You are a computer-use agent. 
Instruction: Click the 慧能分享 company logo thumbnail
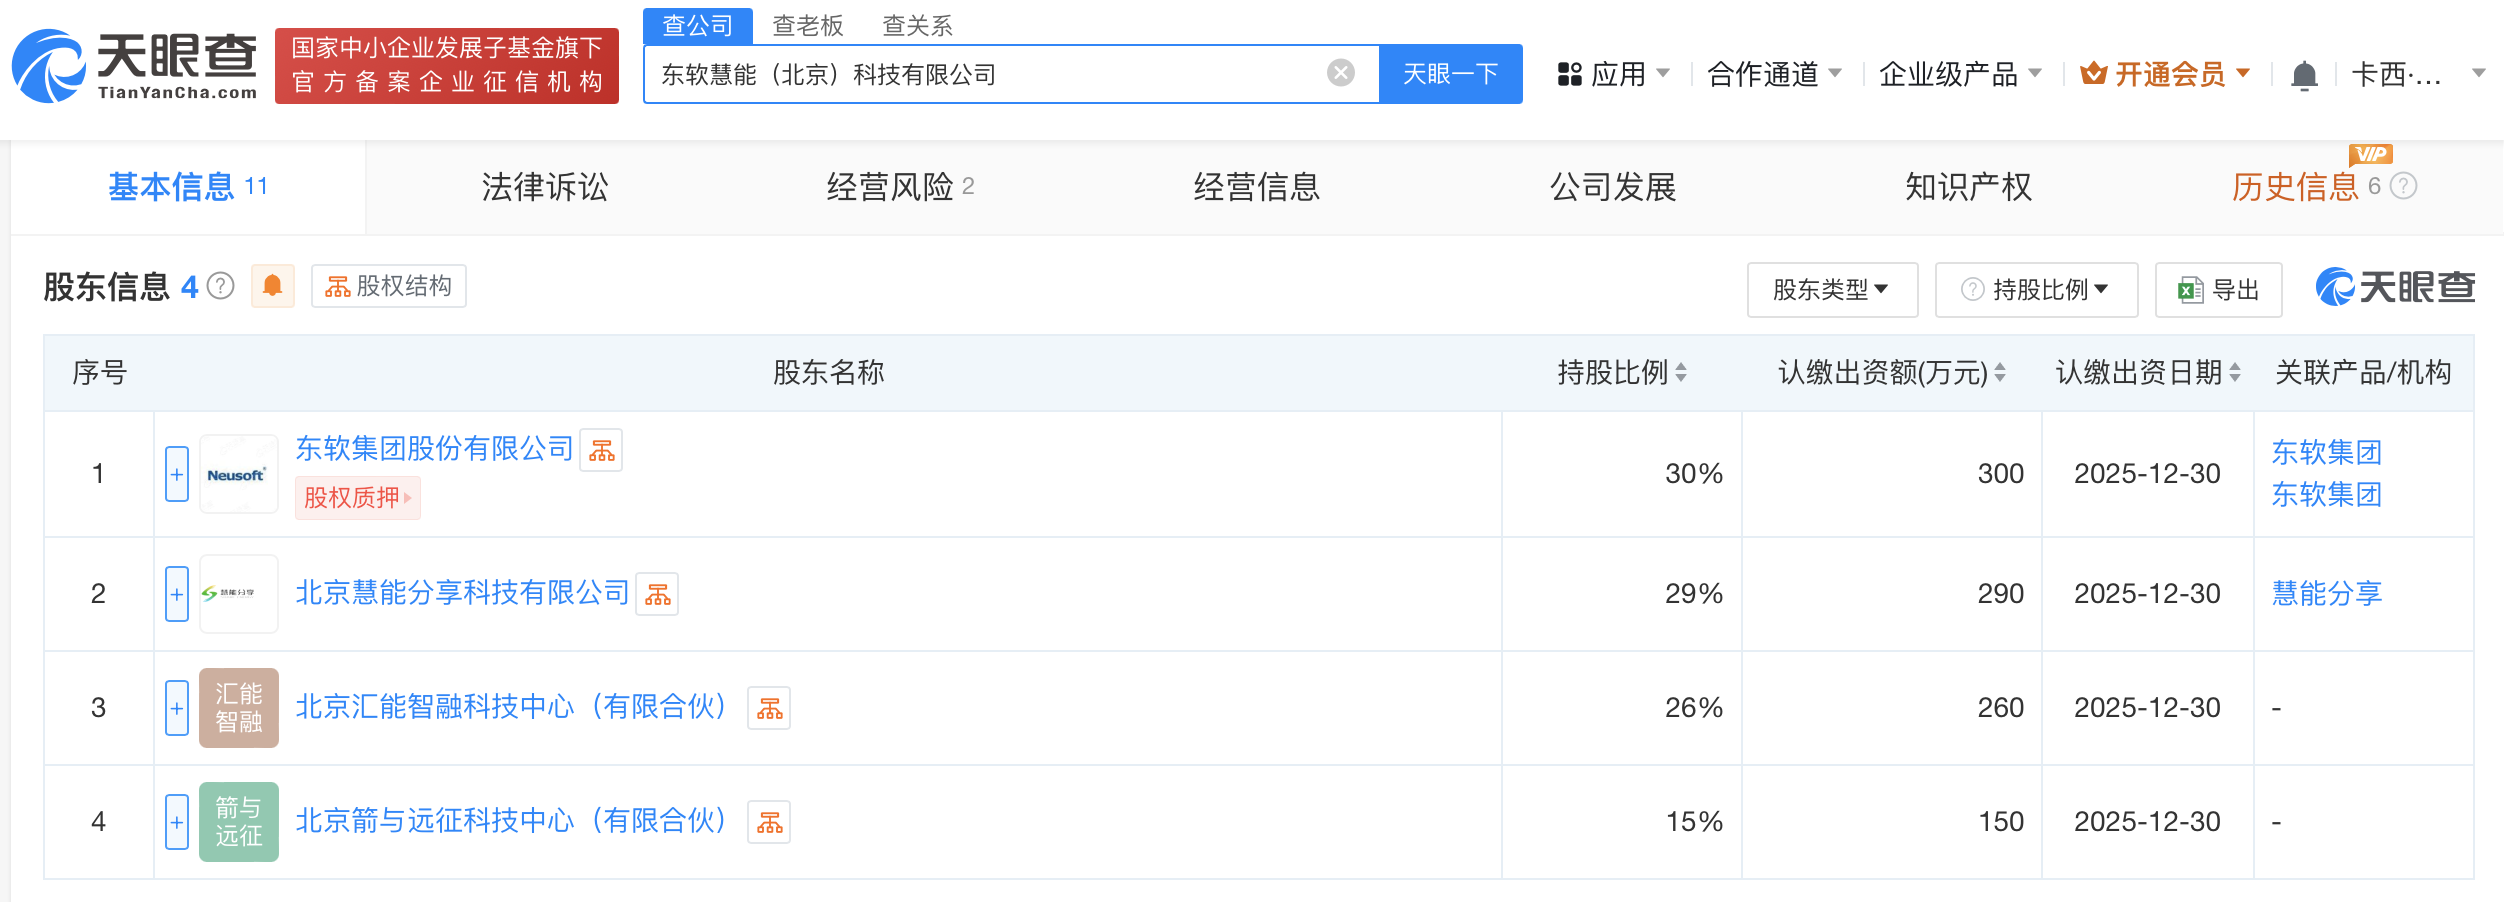tap(238, 594)
